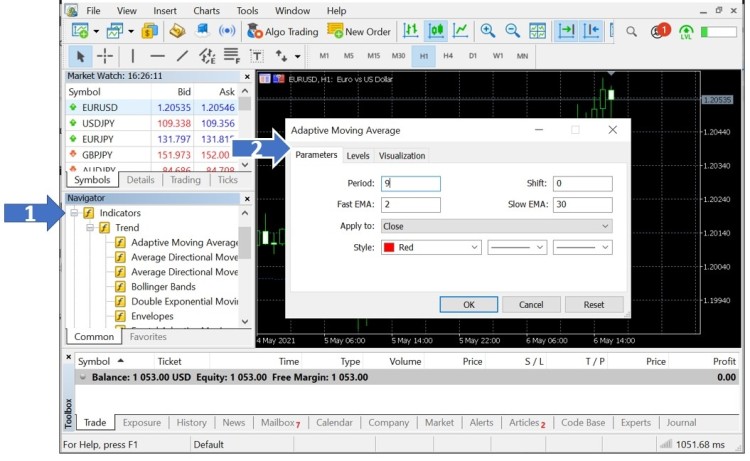
Task: Open the Apply to dropdown
Action: tap(495, 226)
